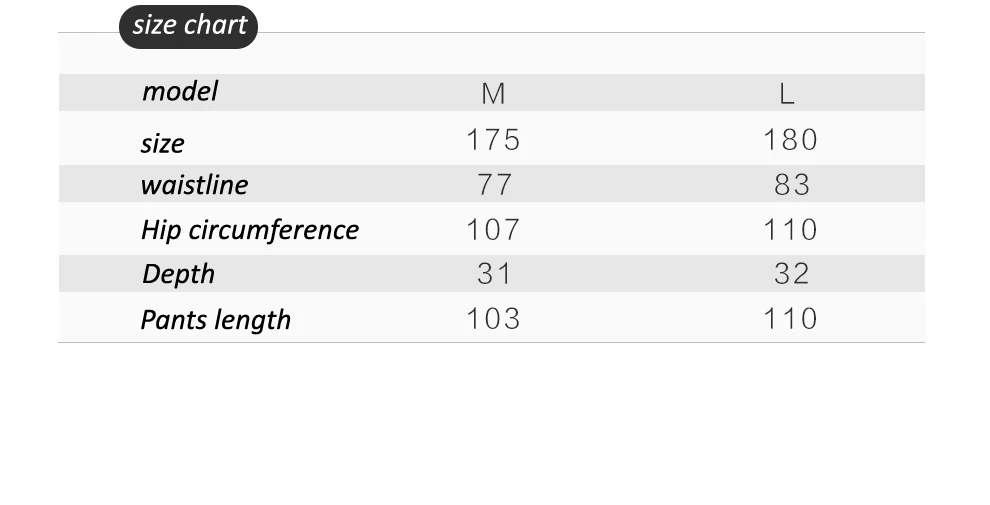This screenshot has height=505, width=990.
Task: Click pants length value for L
Action: (790, 319)
